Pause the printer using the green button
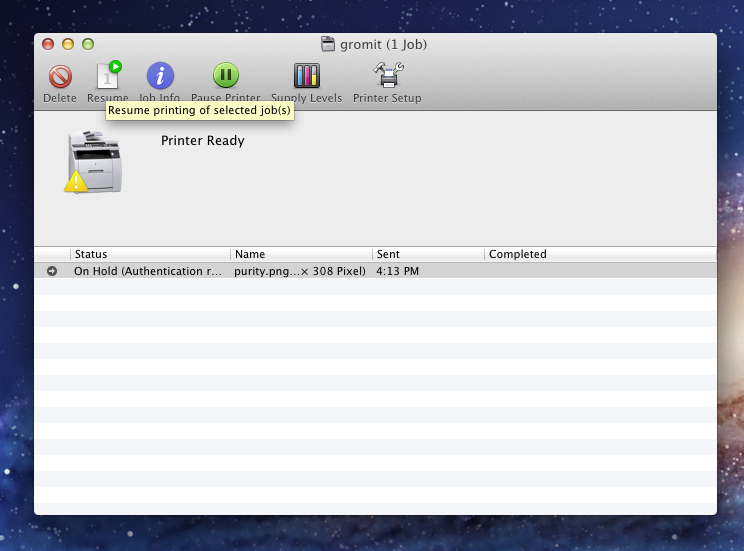The width and height of the screenshot is (744, 551). coord(225,75)
